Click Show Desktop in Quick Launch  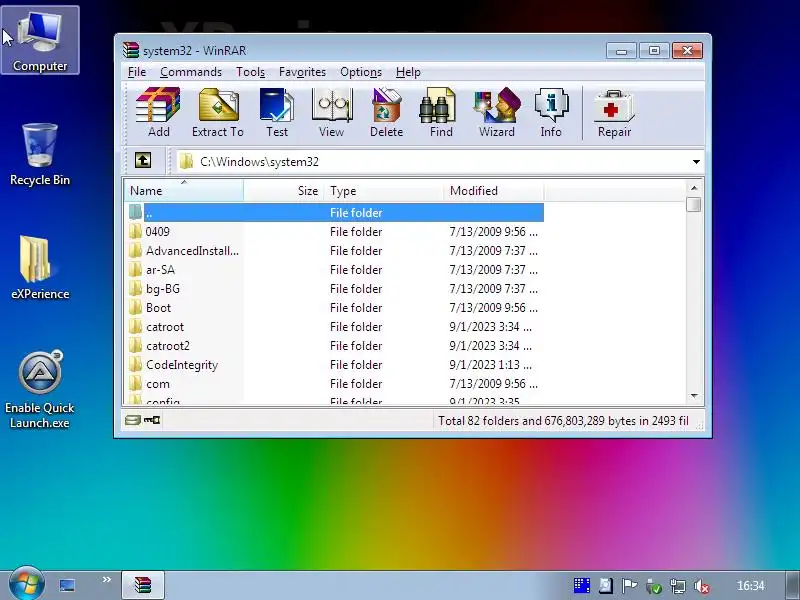[67, 585]
